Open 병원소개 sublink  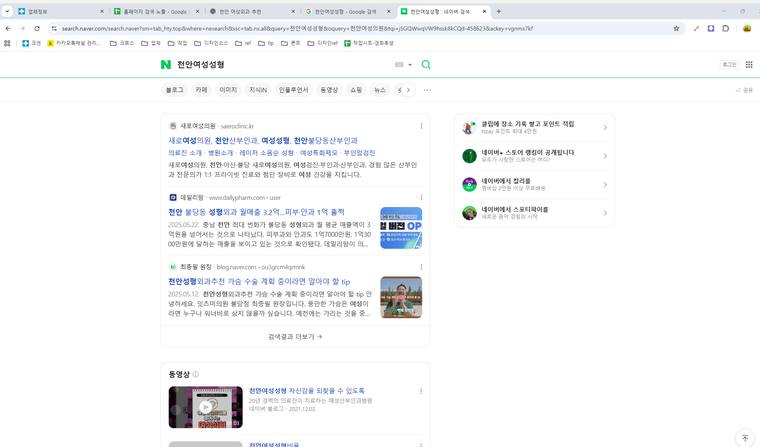coord(221,153)
